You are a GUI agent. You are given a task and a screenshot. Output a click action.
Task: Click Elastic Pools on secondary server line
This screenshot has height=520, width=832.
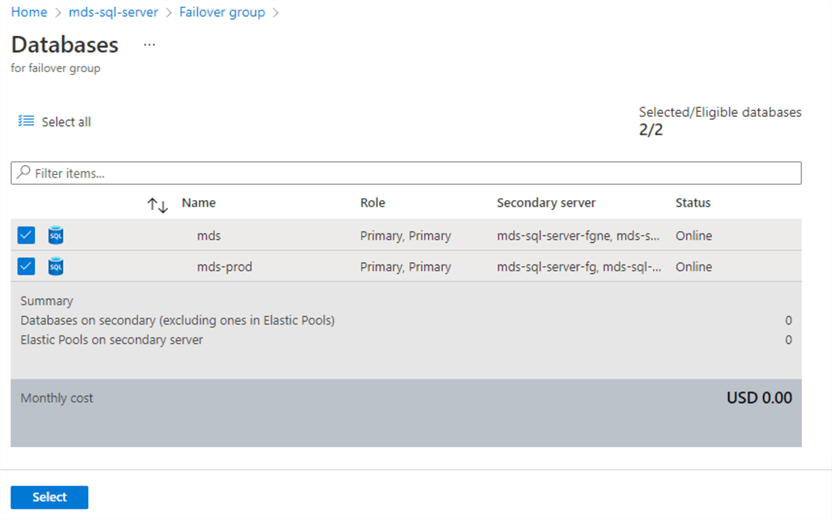tap(111, 340)
